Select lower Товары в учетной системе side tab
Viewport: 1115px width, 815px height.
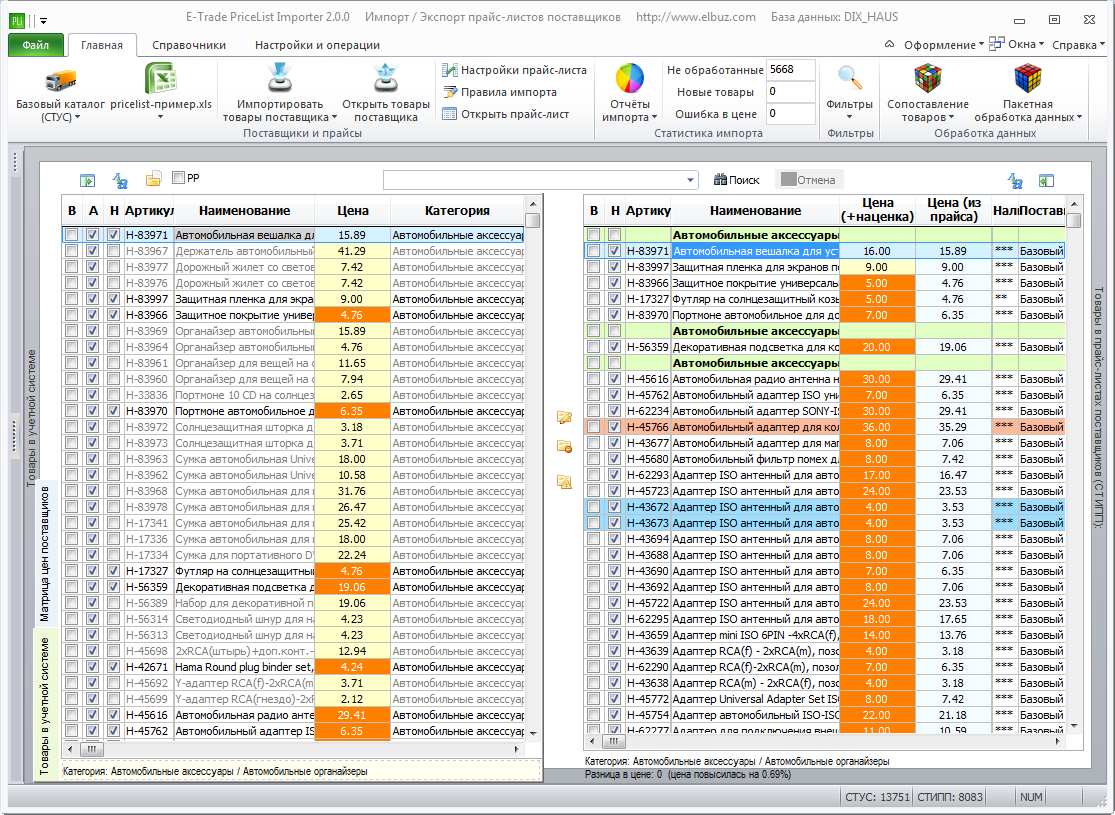[x=45, y=705]
